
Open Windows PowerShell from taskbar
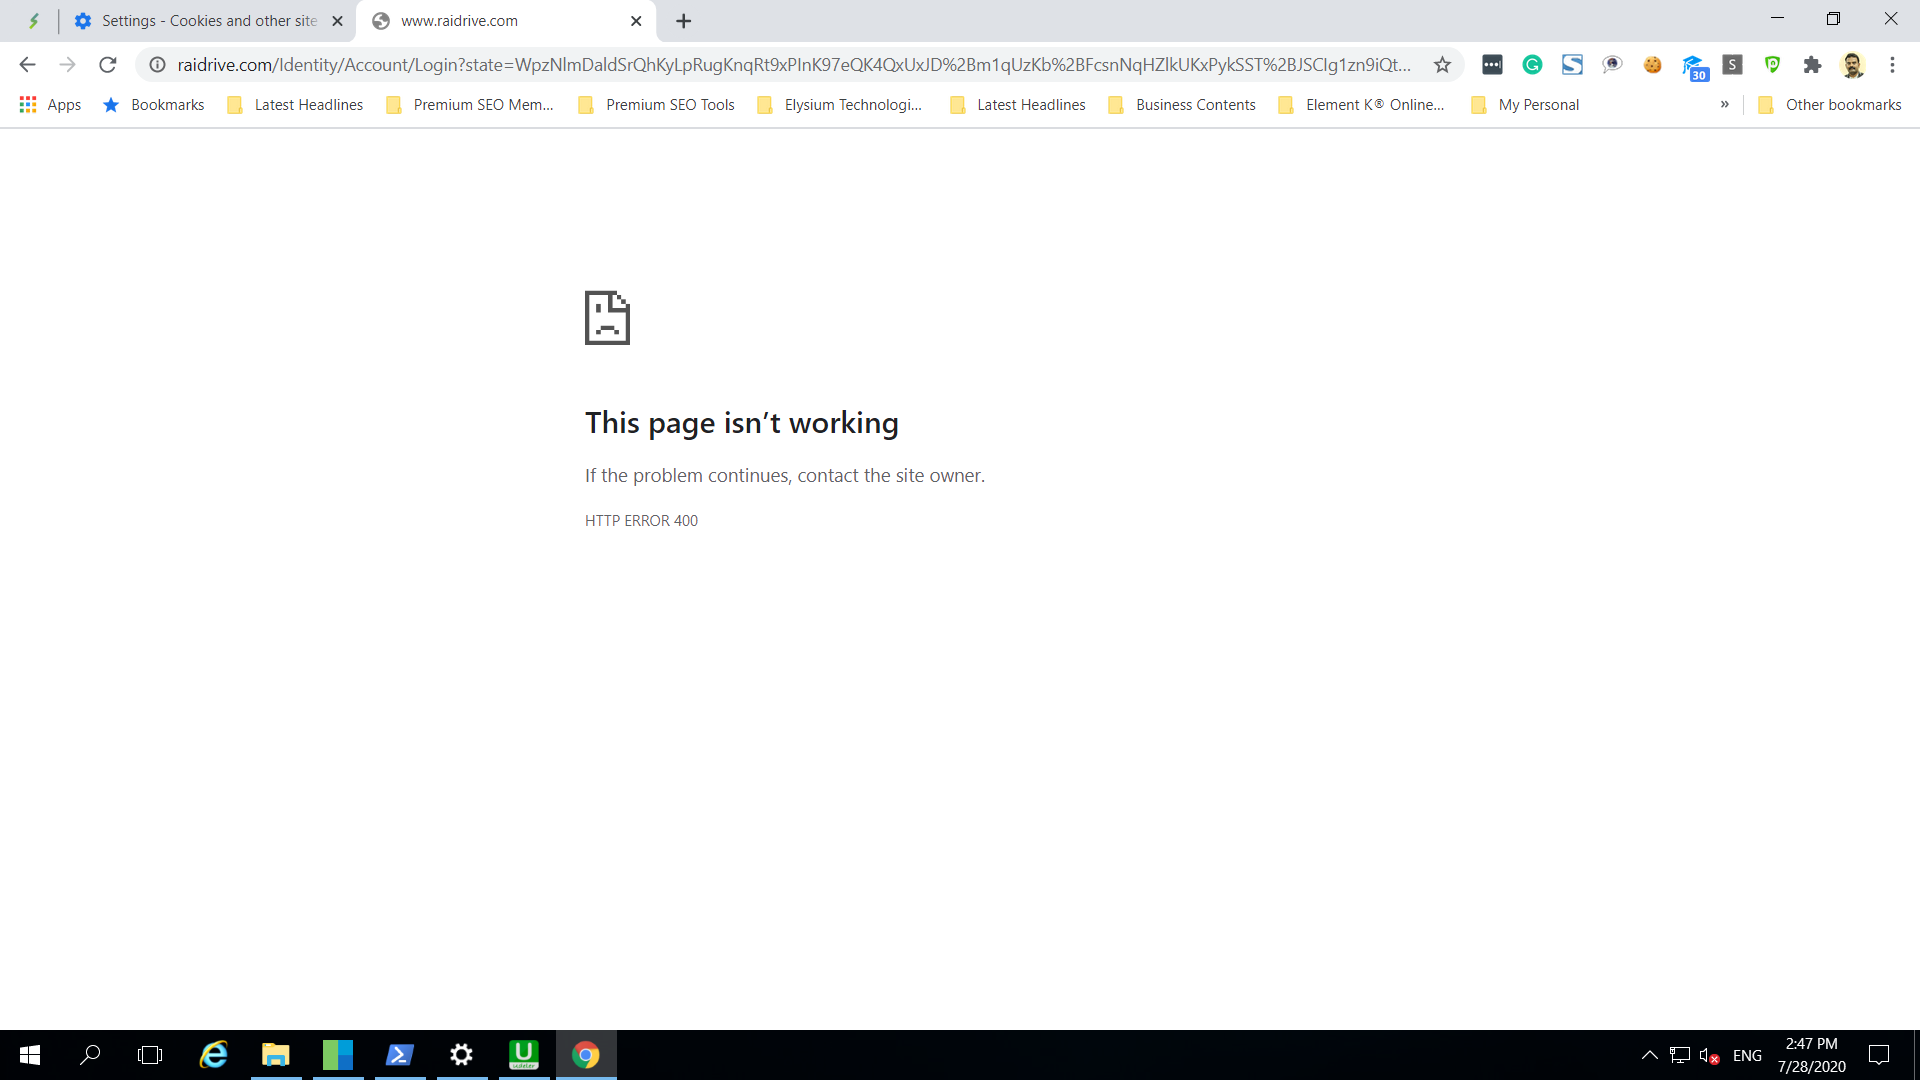[x=399, y=1055]
